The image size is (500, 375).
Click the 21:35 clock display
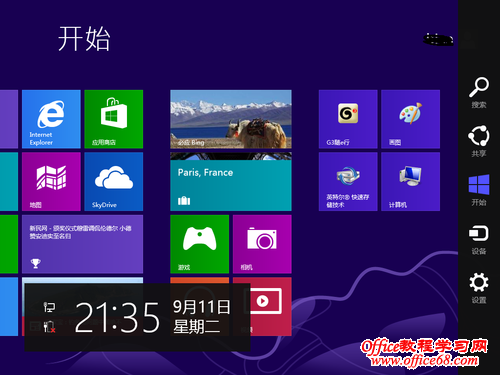point(117,318)
